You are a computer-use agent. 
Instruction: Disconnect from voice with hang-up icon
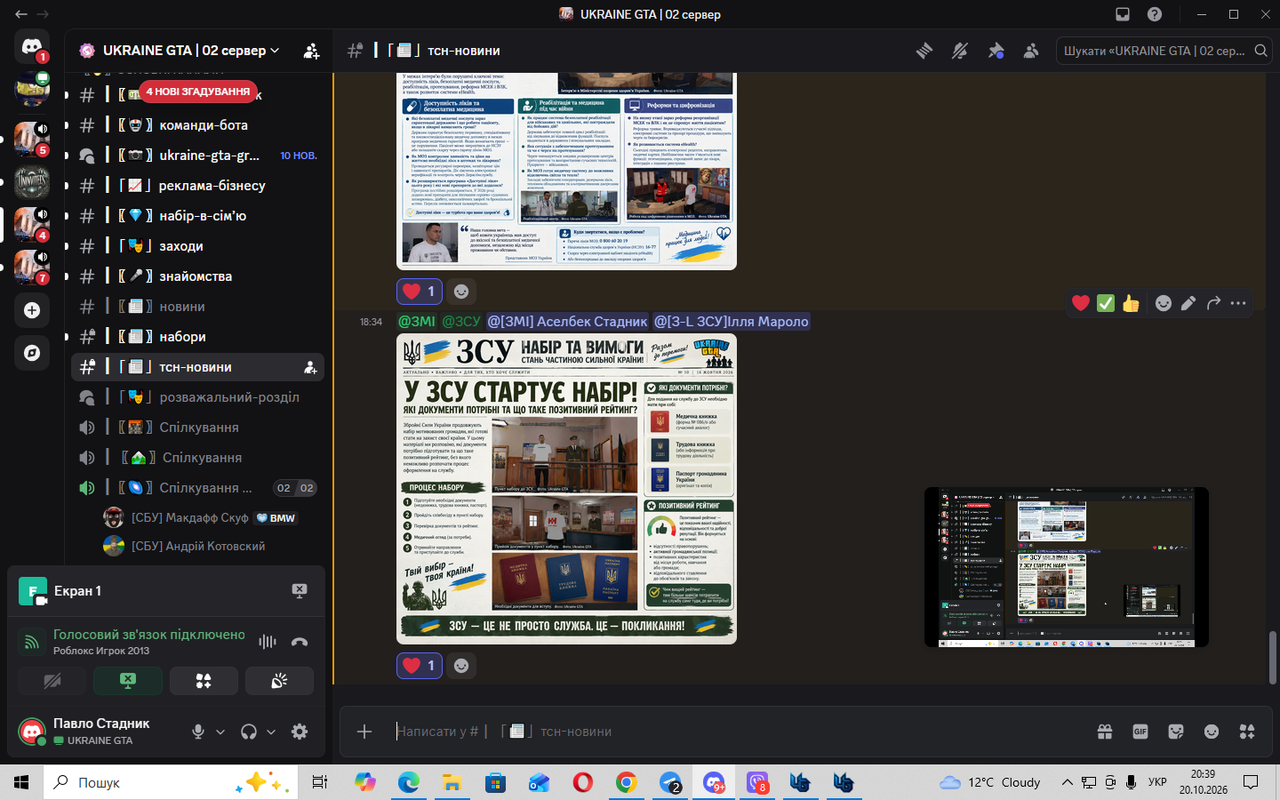pyautogui.click(x=299, y=642)
